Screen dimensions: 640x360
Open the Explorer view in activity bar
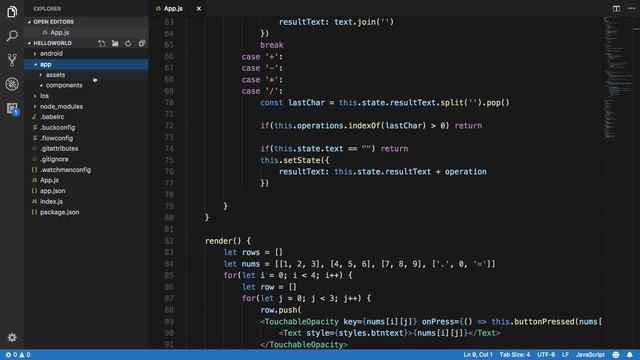point(12,11)
